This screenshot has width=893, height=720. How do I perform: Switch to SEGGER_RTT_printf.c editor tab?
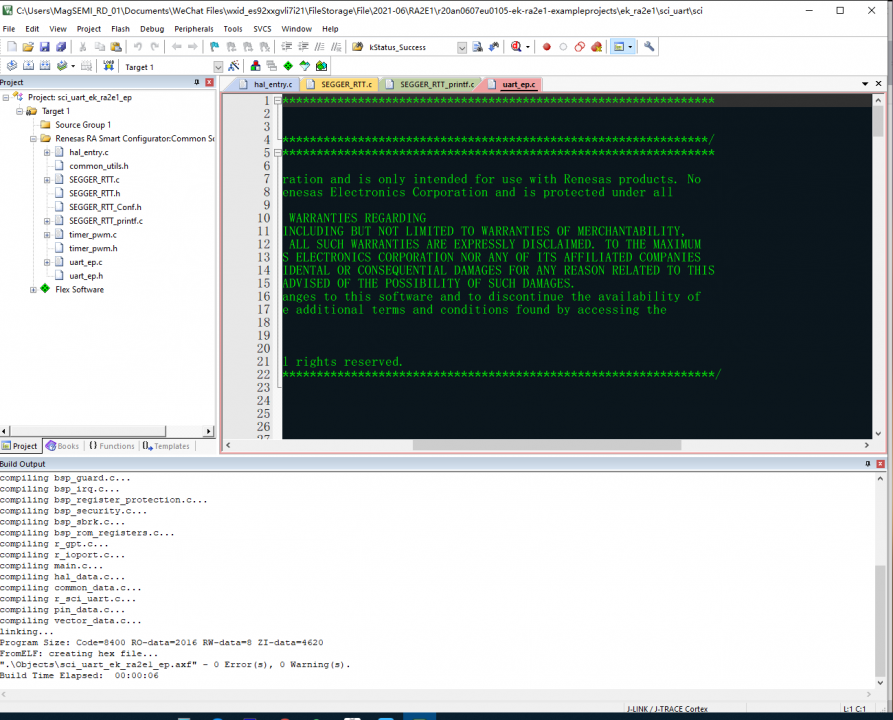coord(431,84)
